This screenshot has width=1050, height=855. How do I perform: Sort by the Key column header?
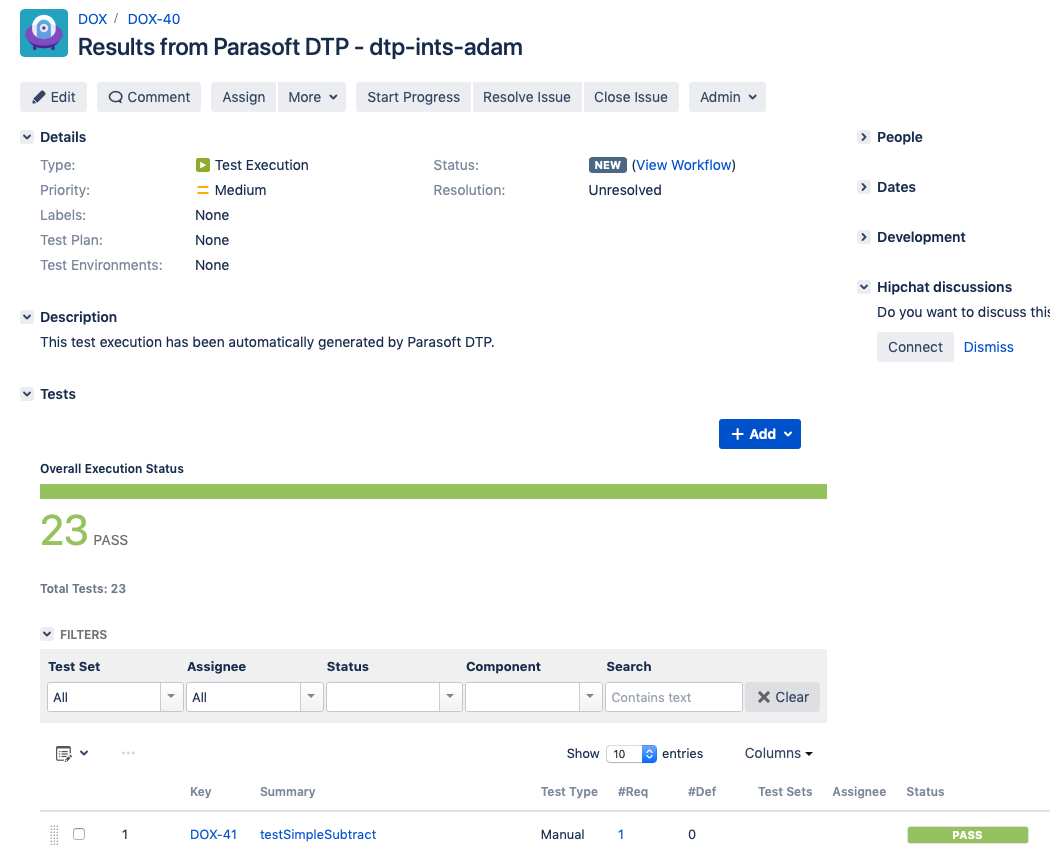click(201, 791)
